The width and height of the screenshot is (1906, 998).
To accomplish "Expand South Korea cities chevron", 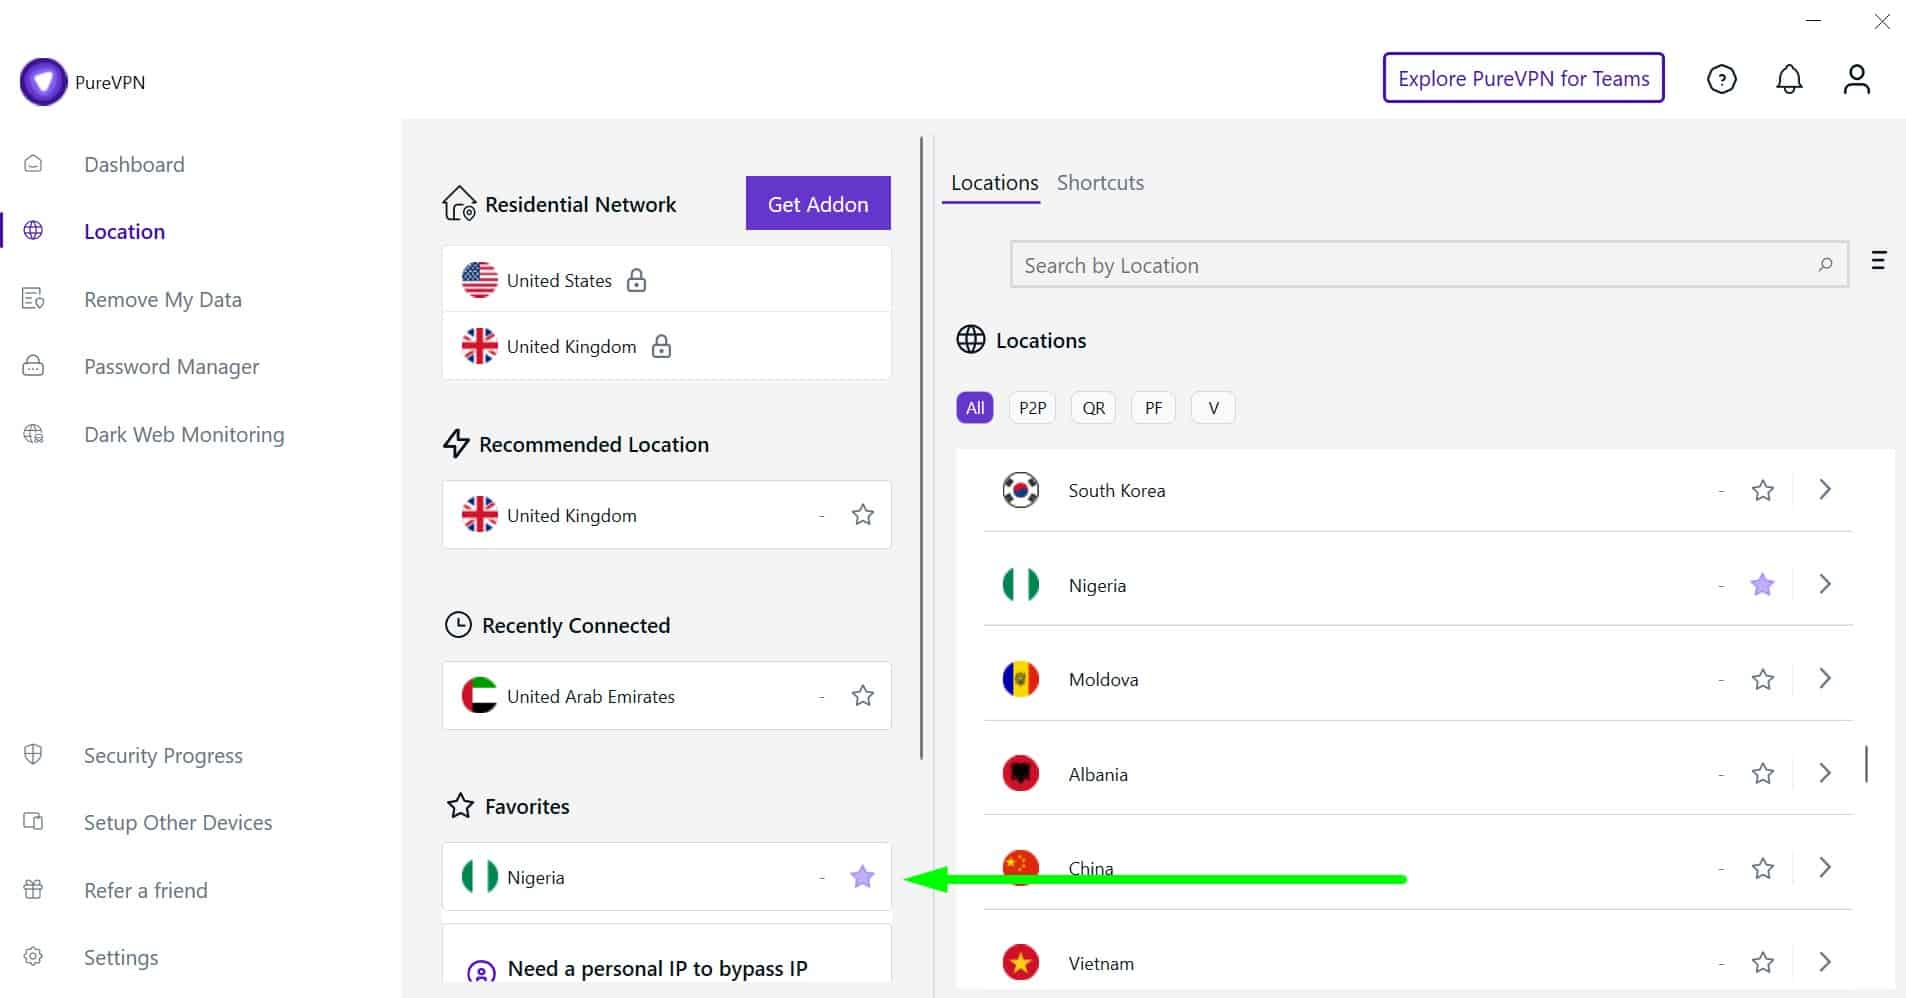I will [x=1825, y=490].
